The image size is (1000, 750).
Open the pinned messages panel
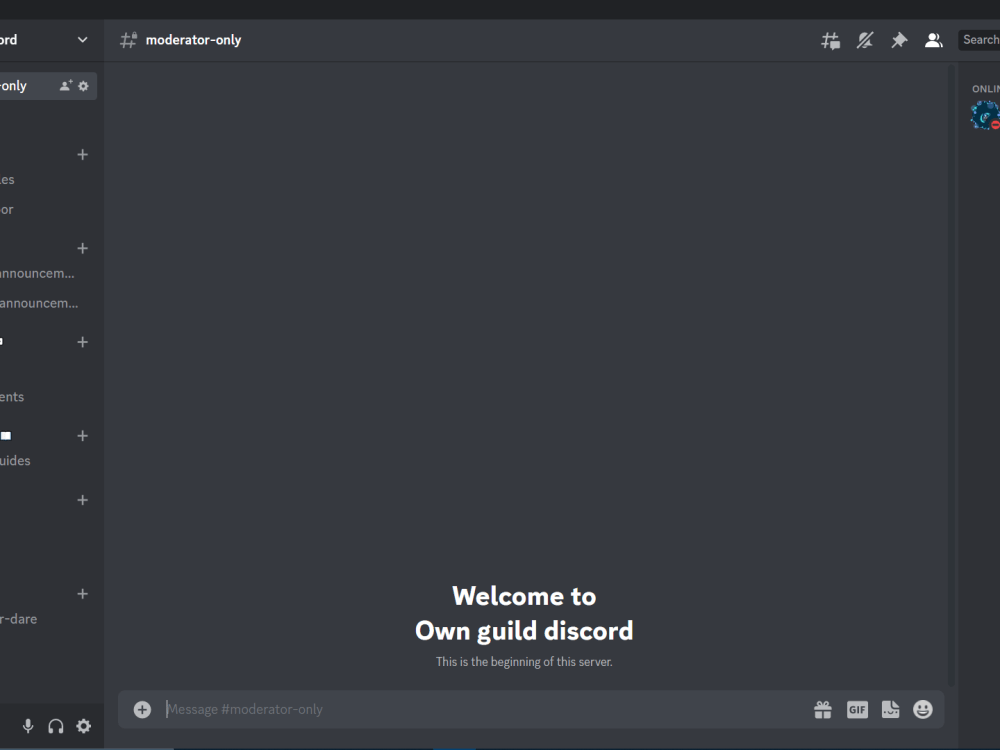pos(899,40)
